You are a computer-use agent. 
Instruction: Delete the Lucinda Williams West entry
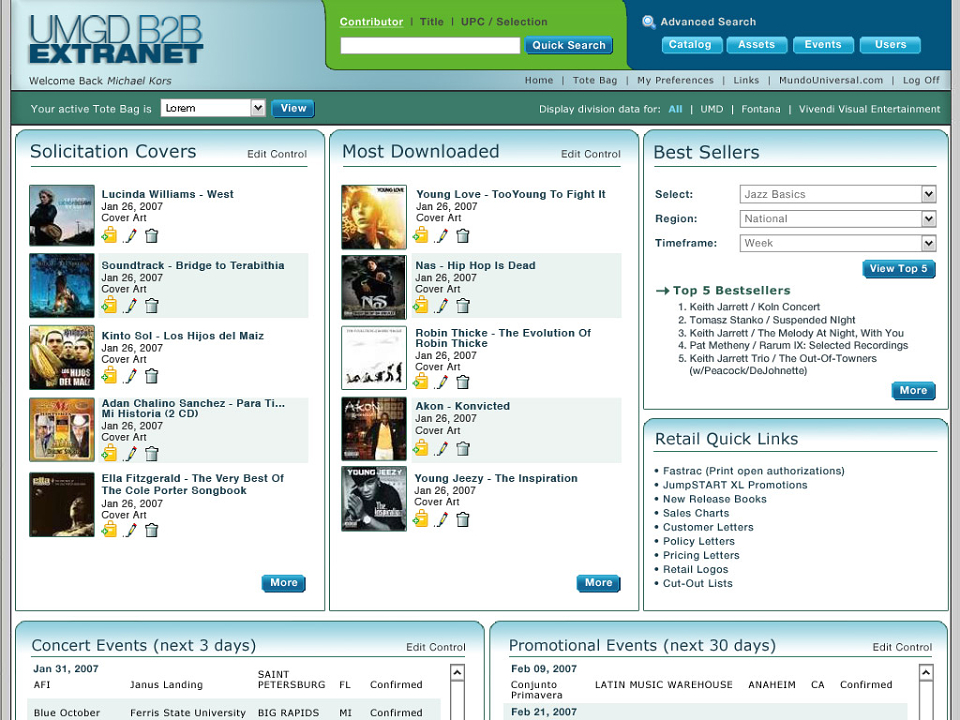pyautogui.click(x=151, y=236)
